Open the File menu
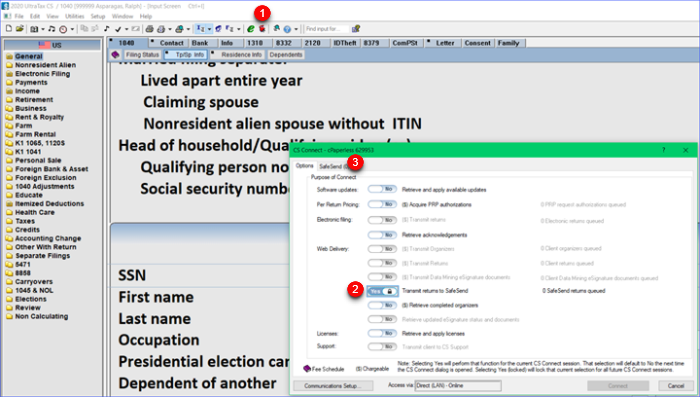This screenshot has width=700, height=397. (x=19, y=16)
